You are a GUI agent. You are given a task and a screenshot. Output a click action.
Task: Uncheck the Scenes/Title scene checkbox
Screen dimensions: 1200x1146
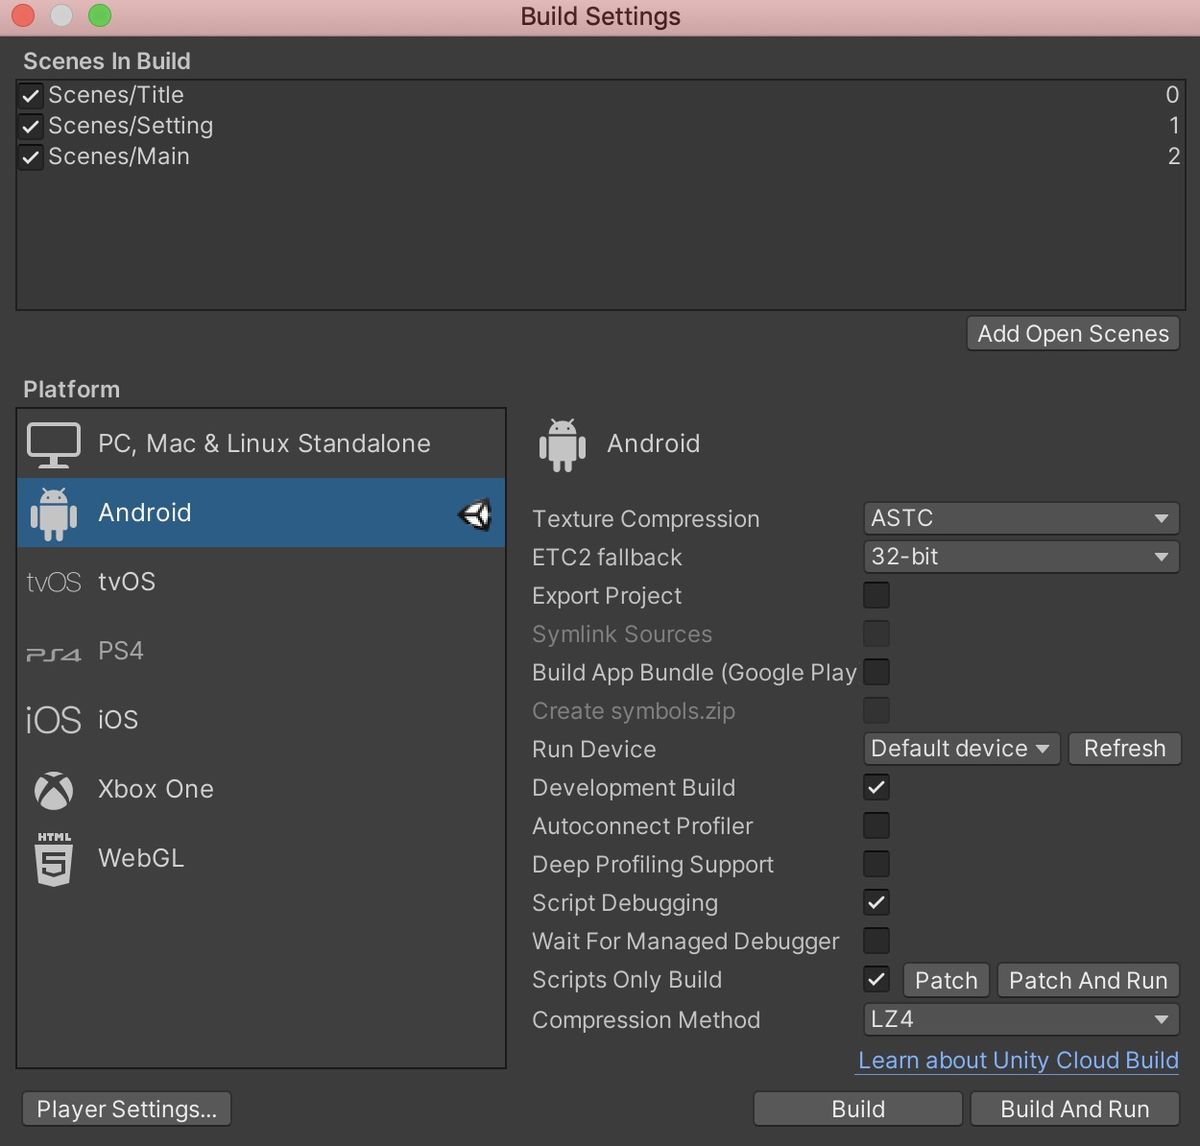tap(31, 96)
